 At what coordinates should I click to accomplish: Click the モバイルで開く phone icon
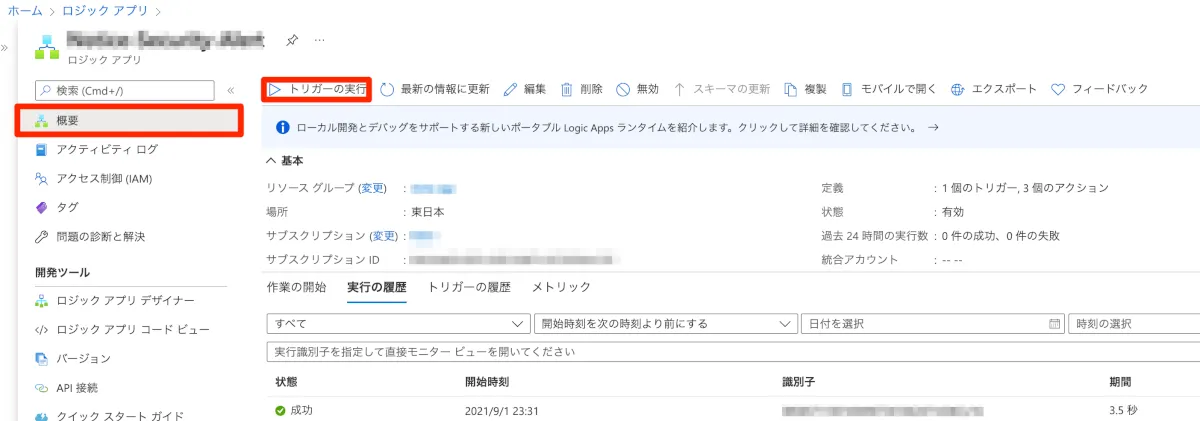(847, 89)
